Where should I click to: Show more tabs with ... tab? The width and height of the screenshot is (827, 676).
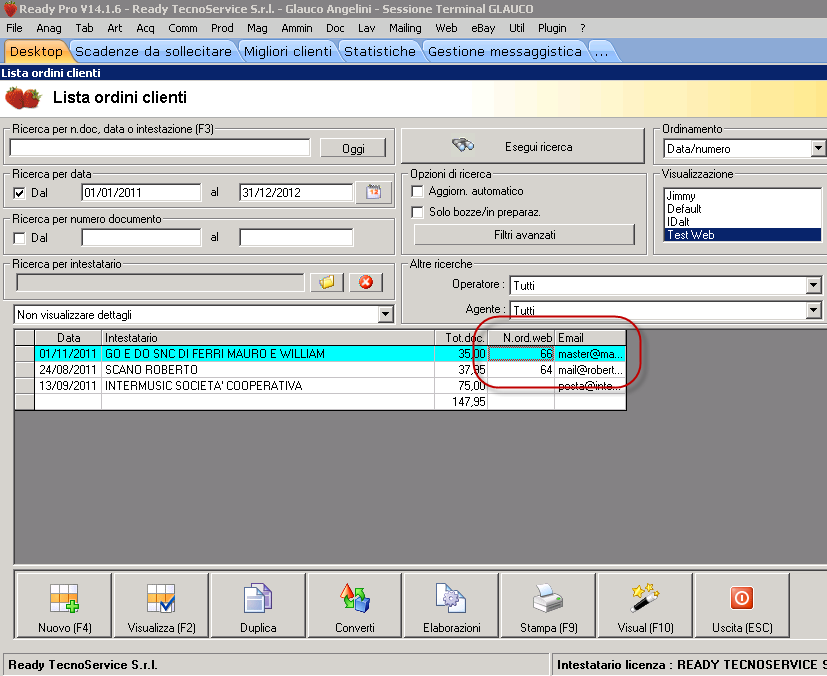[601, 52]
